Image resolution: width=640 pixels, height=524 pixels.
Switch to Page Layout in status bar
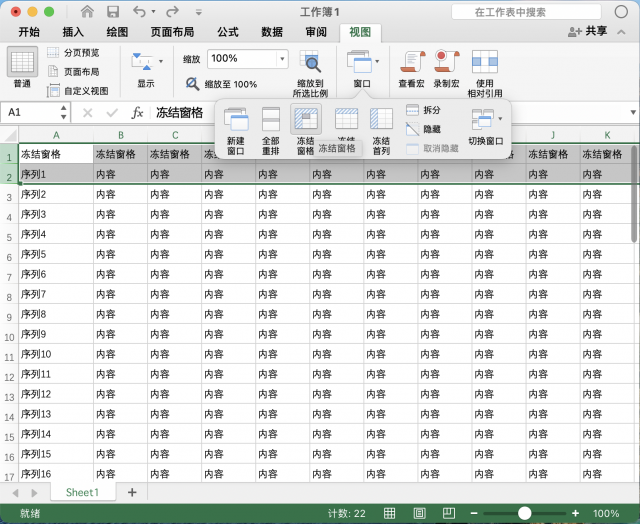419,513
